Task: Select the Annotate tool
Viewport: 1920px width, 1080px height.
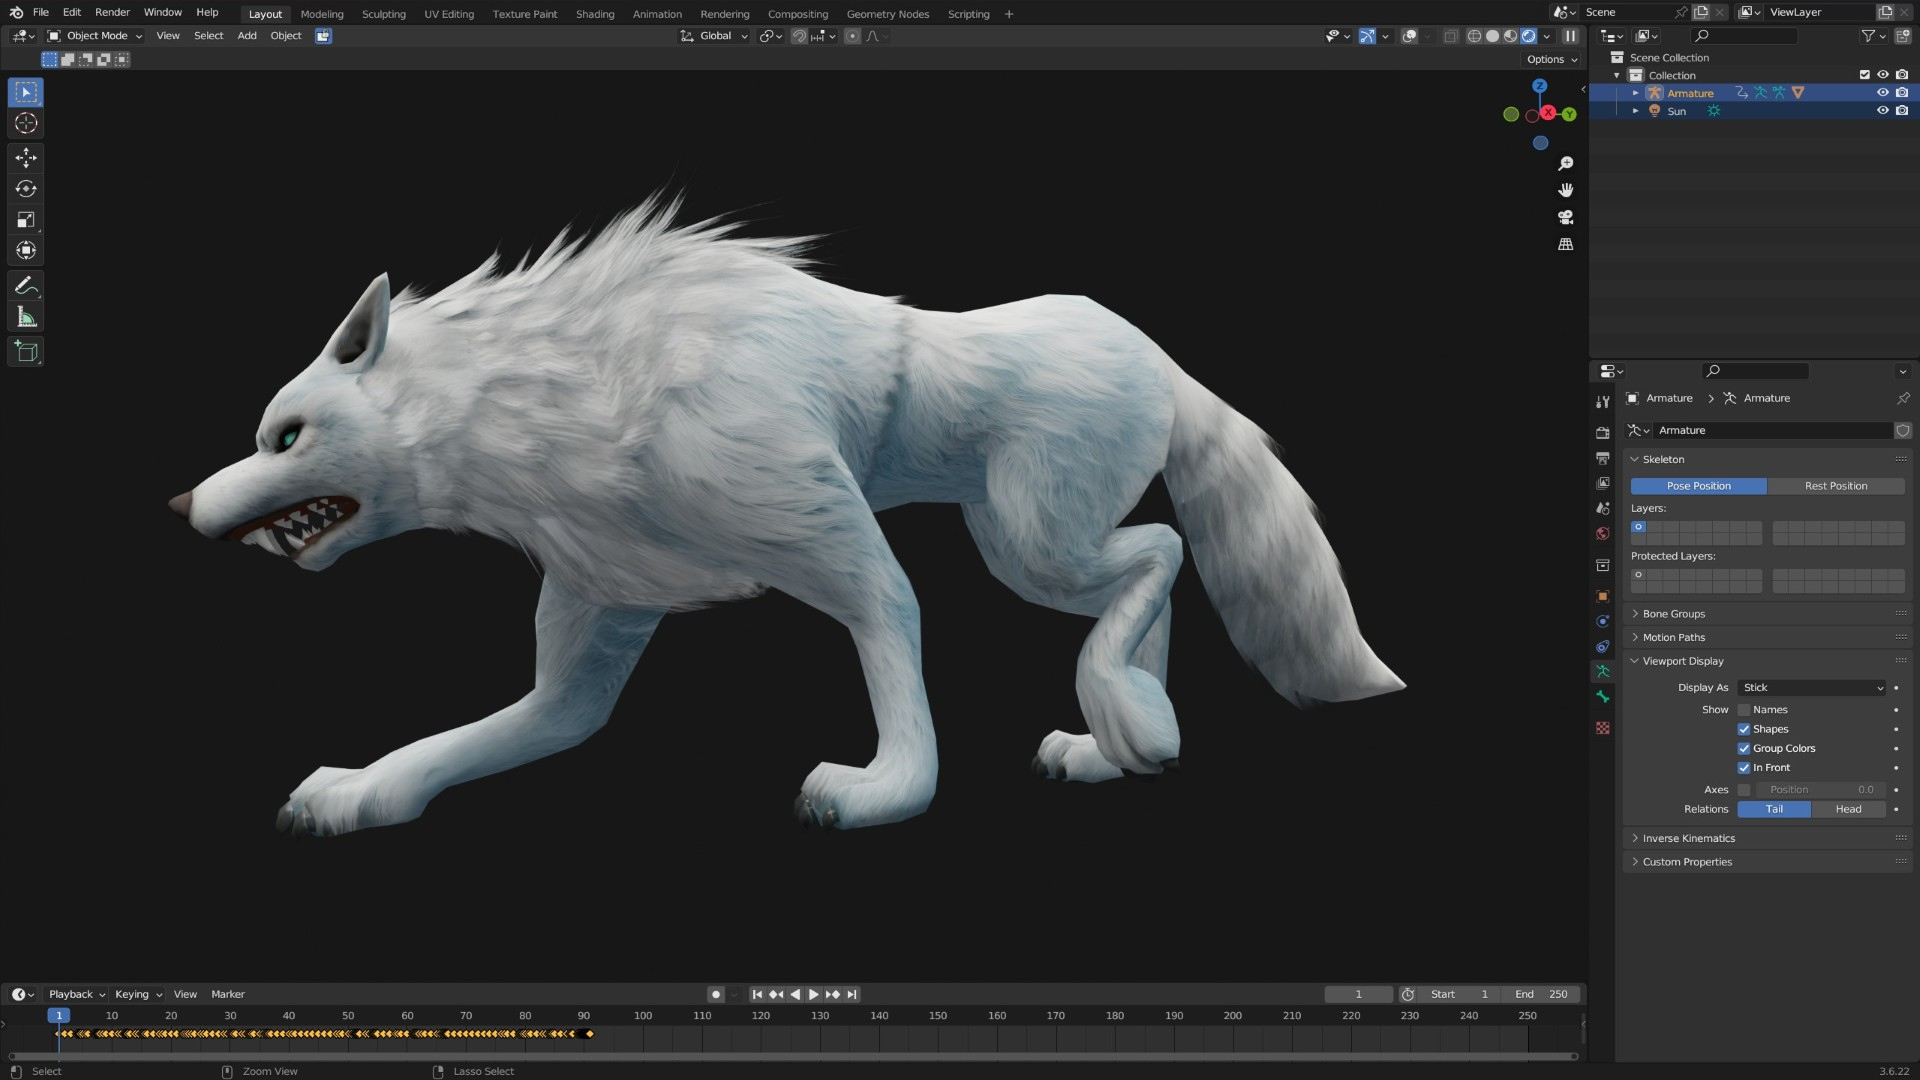Action: pos(26,286)
